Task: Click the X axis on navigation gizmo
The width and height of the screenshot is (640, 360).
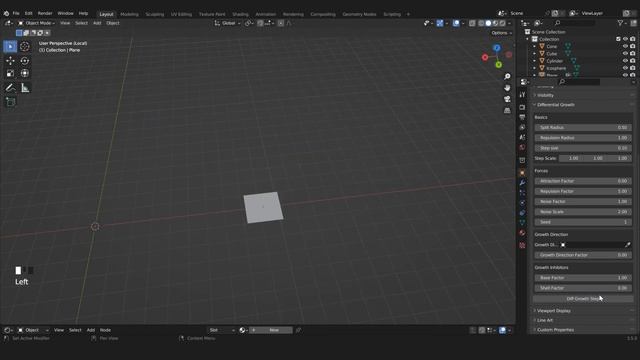Action: (x=485, y=58)
